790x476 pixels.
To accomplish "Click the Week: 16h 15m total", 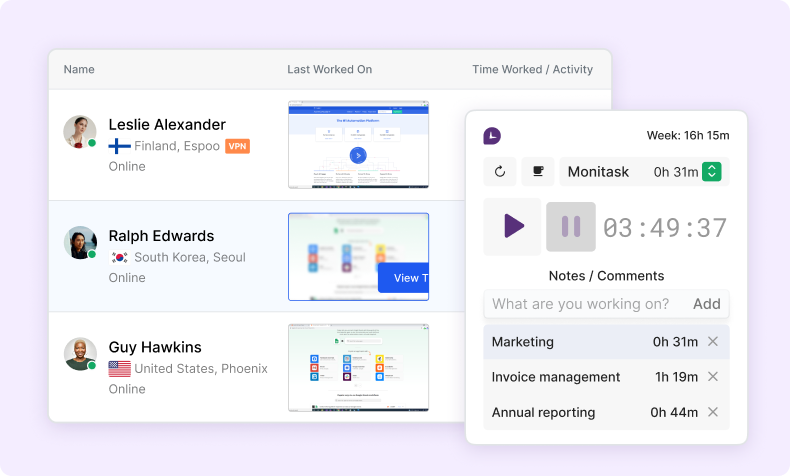I will click(688, 135).
